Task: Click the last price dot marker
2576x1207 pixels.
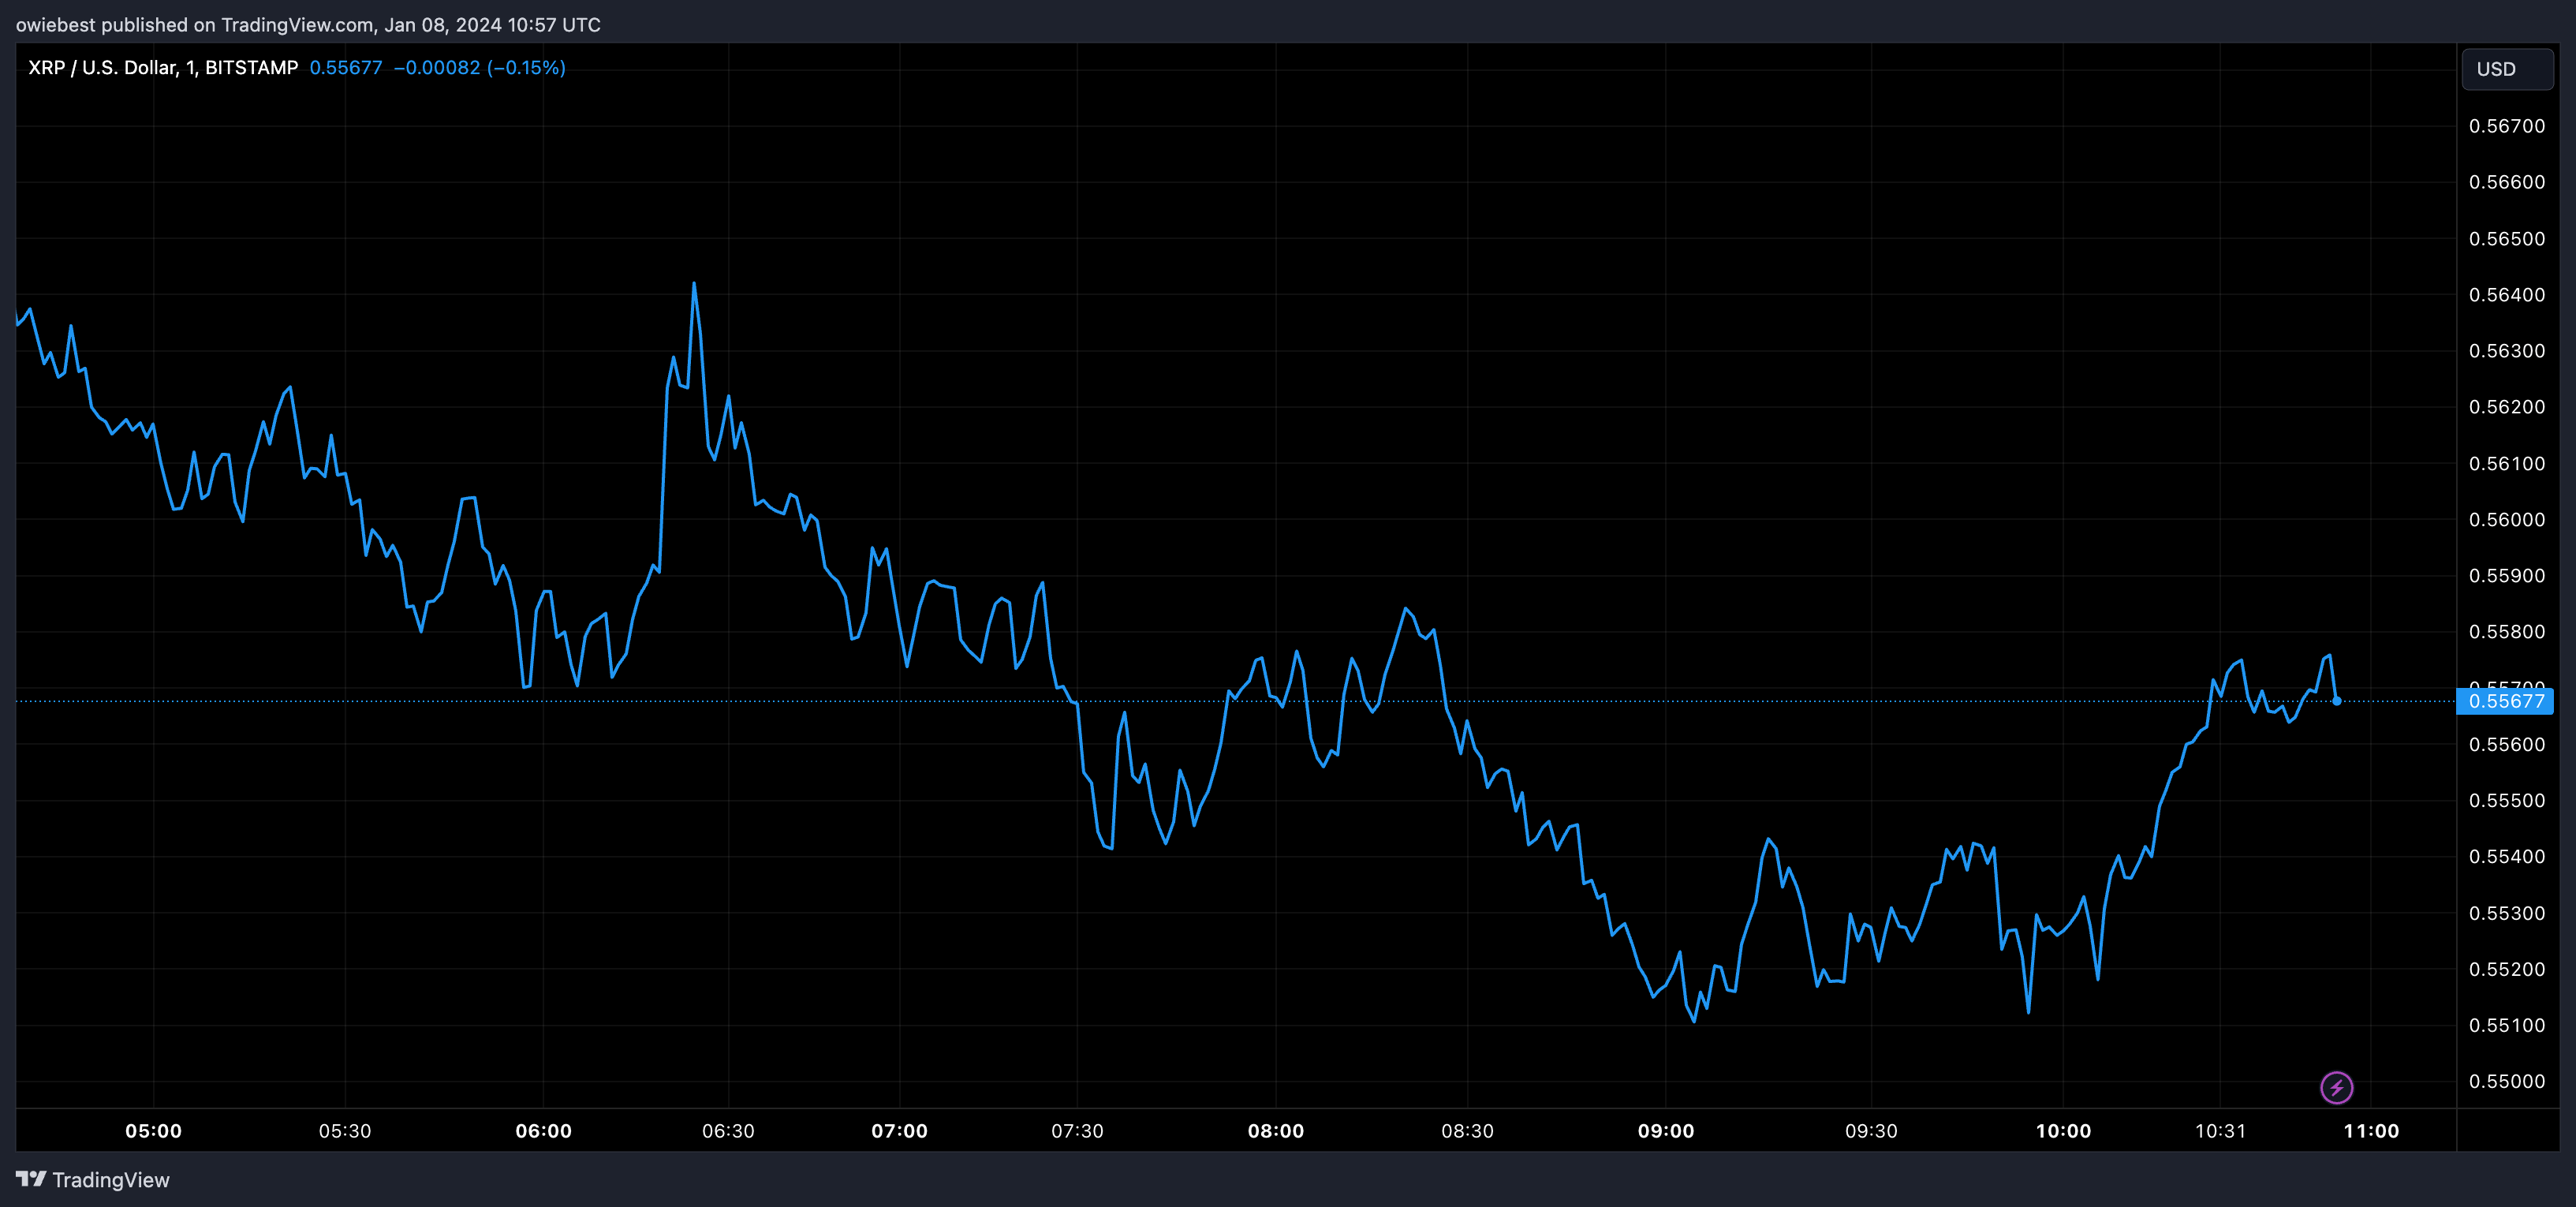Action: [x=2336, y=701]
